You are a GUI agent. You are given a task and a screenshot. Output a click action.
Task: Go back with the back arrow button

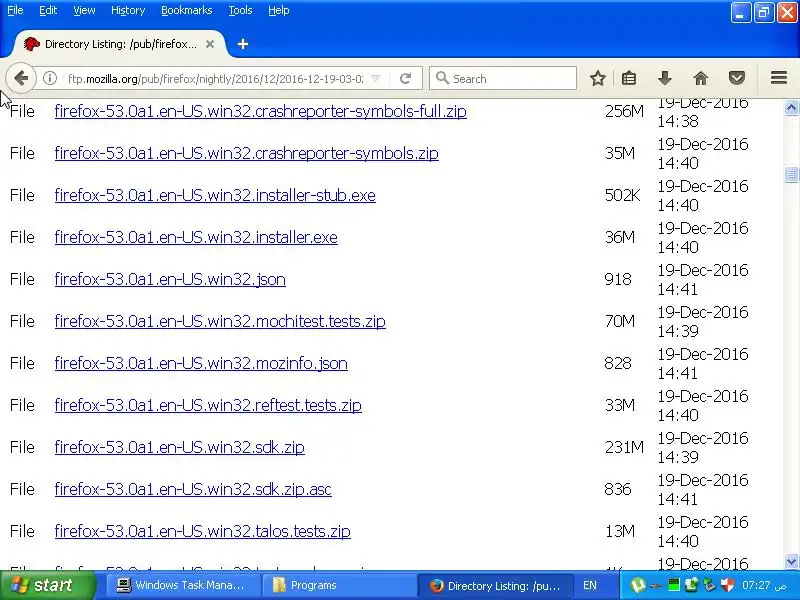point(21,79)
